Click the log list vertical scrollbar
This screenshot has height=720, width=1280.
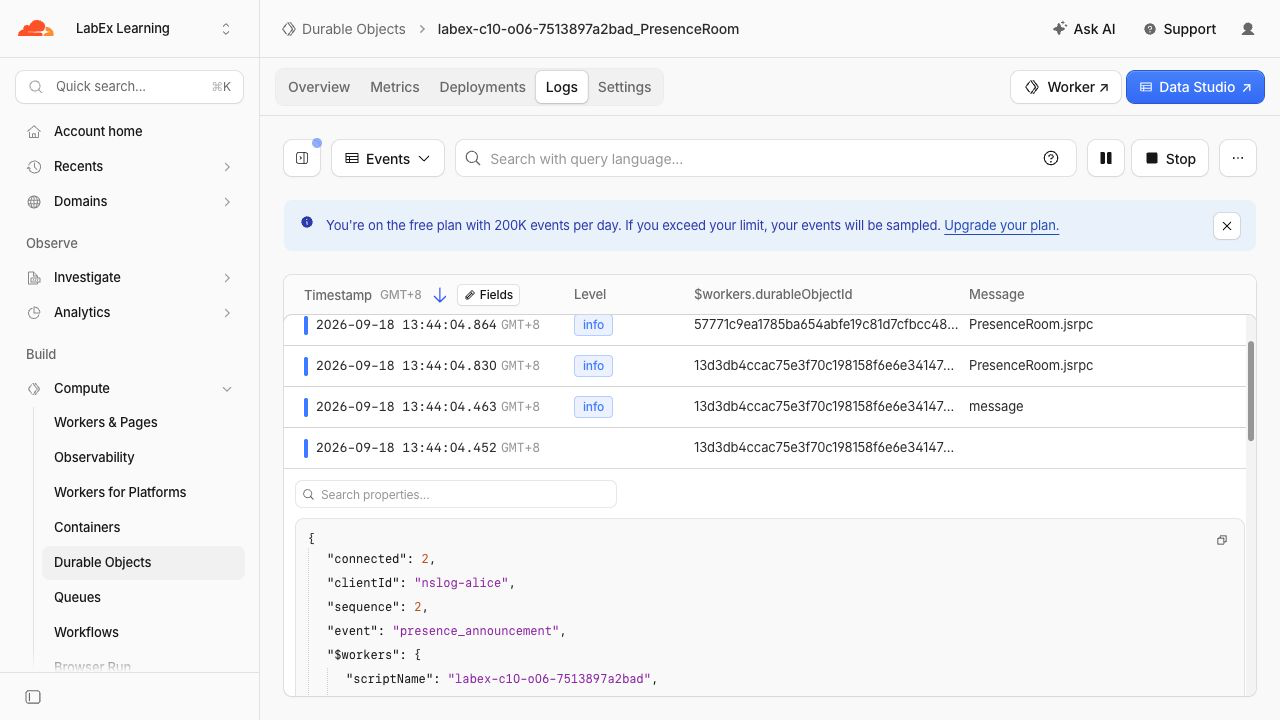(x=1251, y=391)
